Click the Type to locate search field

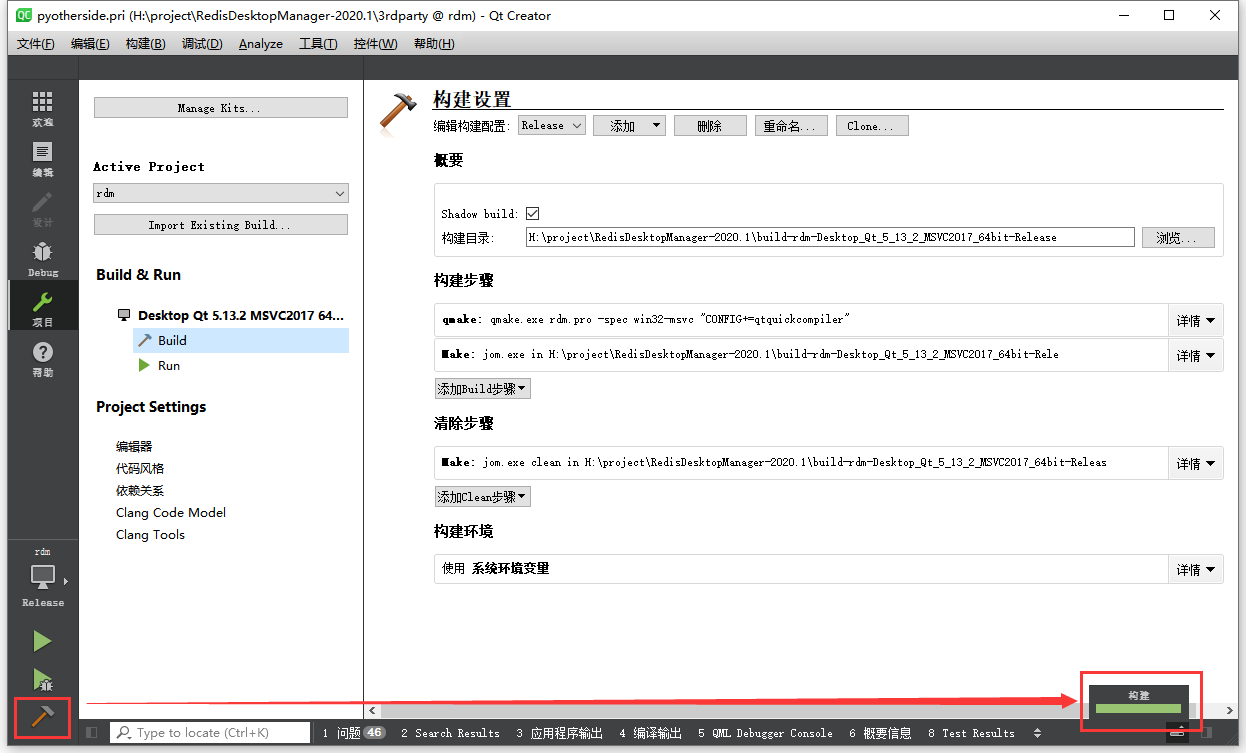click(210, 733)
